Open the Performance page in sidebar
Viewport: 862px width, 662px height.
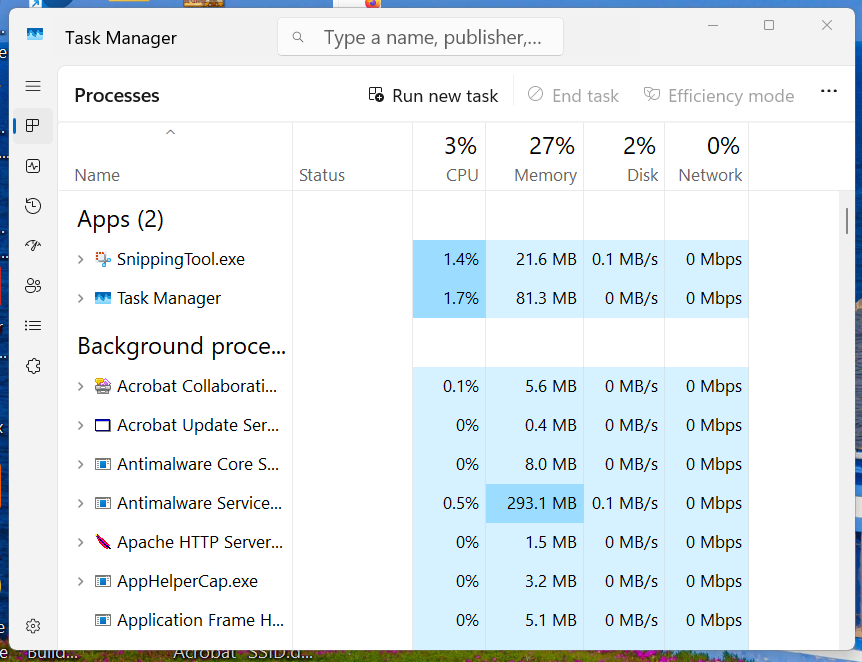tap(33, 166)
